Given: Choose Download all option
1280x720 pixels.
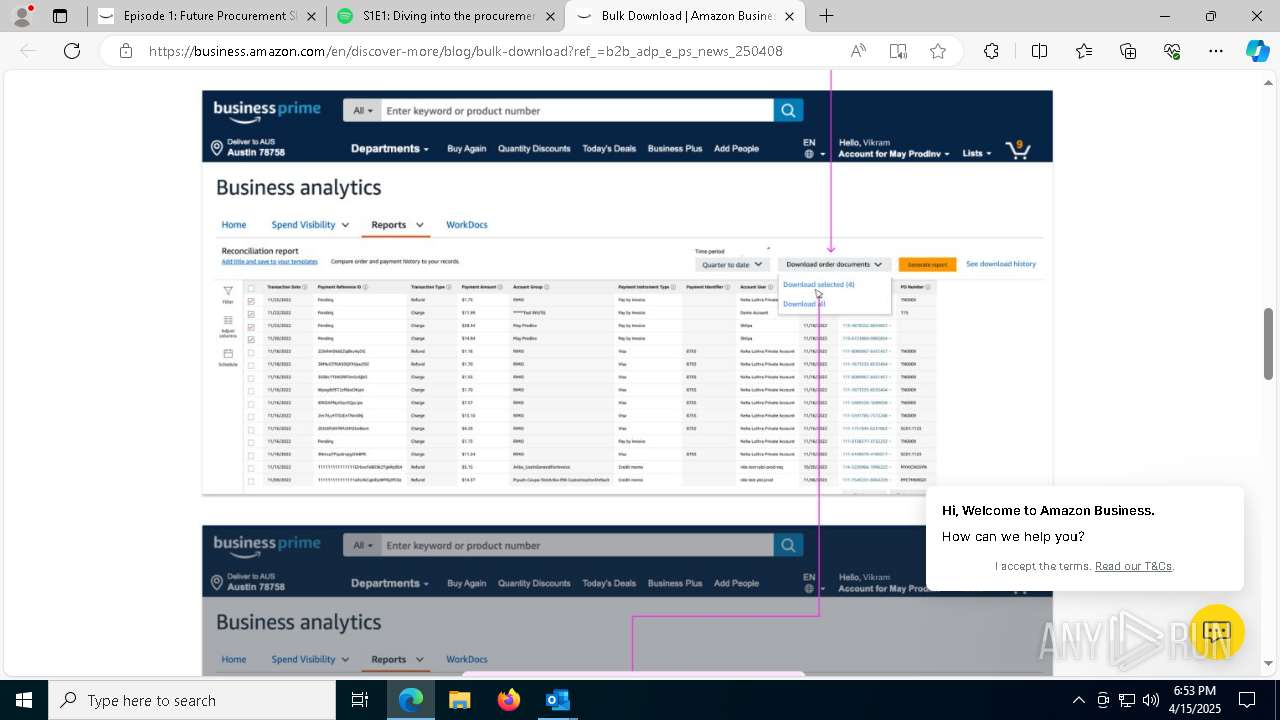Looking at the screenshot, I should pyautogui.click(x=804, y=304).
